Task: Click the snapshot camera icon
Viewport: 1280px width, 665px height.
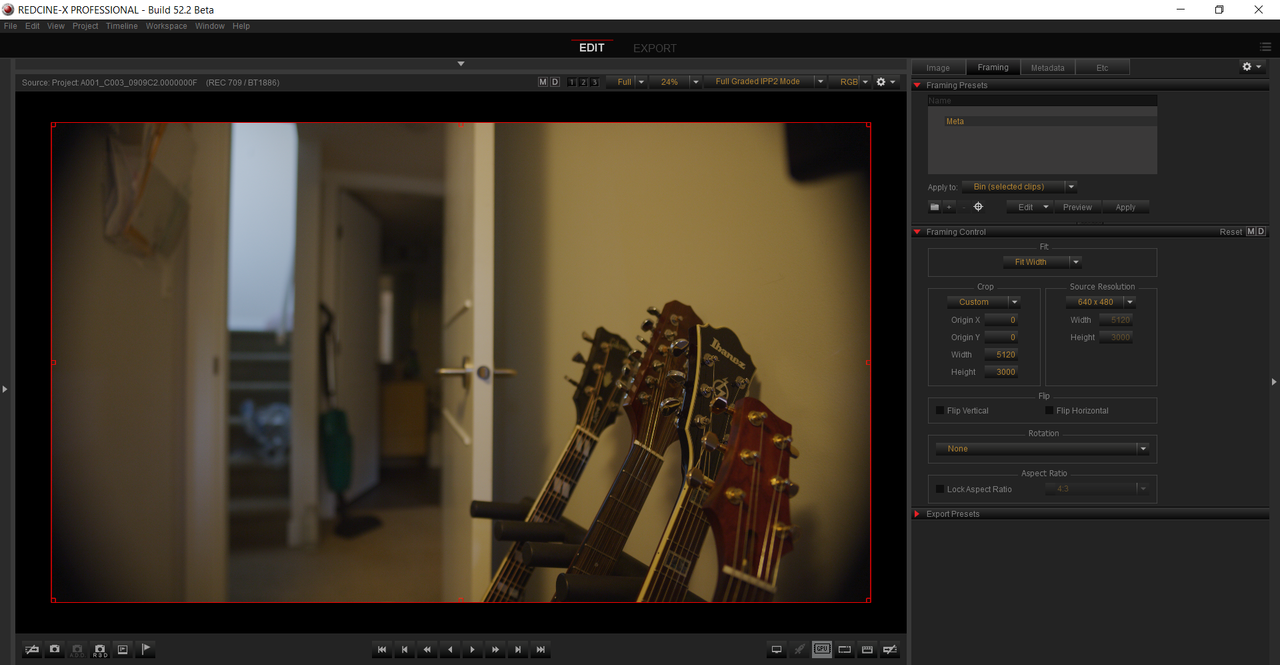Action: (55, 649)
